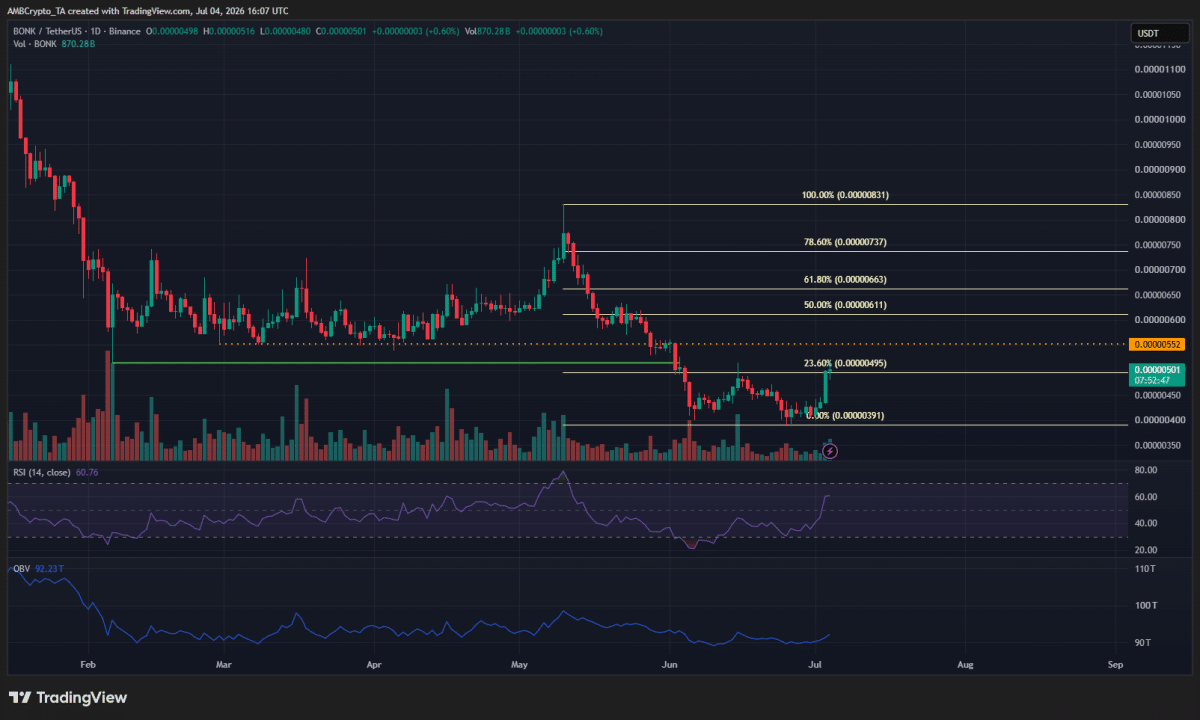1200x720 pixels.
Task: Click the open value O0.00000498
Action: [x=173, y=31]
